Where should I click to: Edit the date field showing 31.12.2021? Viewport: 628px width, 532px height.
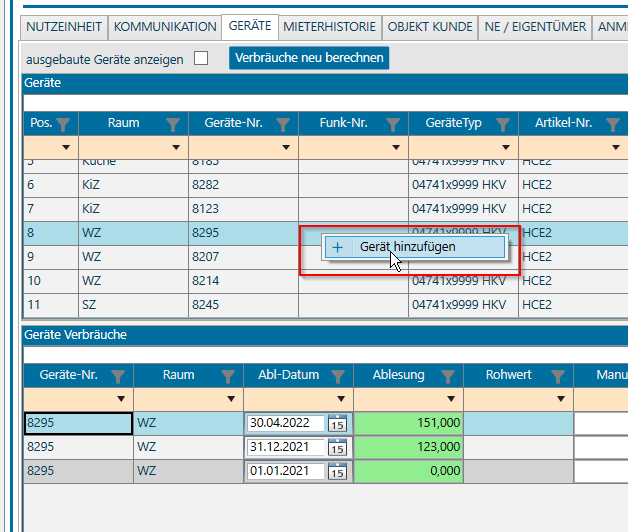coord(286,447)
